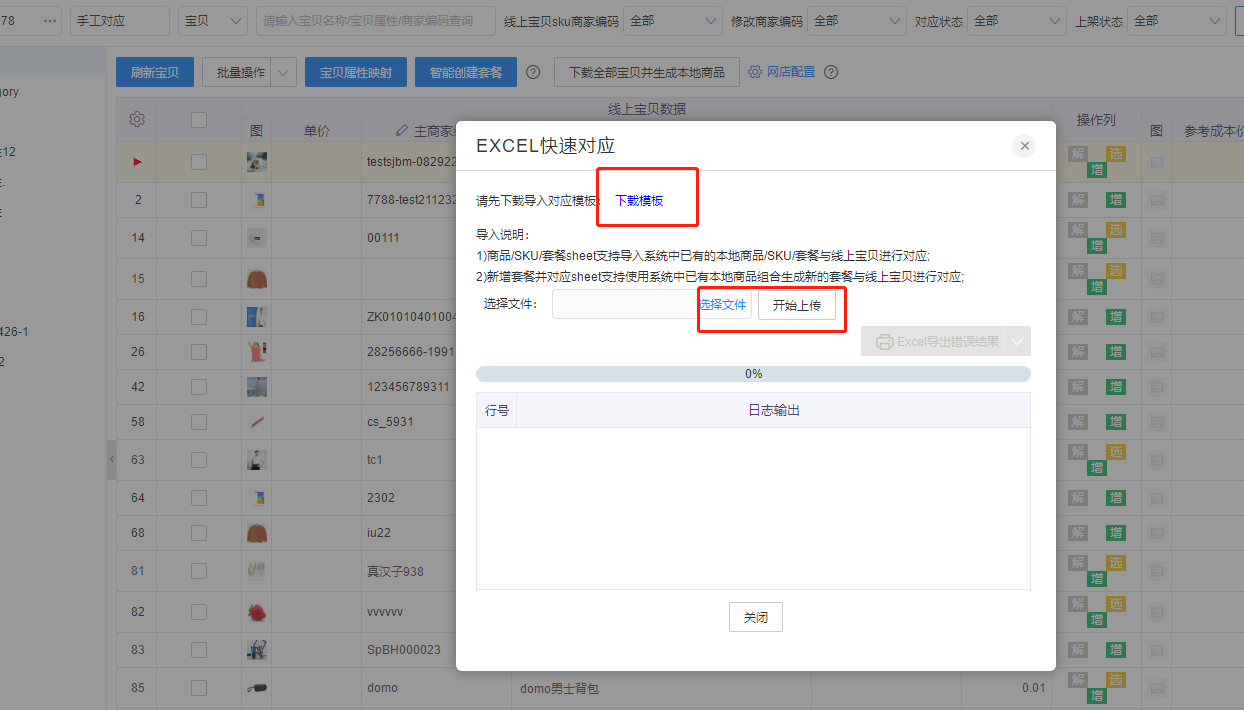Click the 宝贝名称 search input field
The image size is (1244, 710).
pos(376,20)
